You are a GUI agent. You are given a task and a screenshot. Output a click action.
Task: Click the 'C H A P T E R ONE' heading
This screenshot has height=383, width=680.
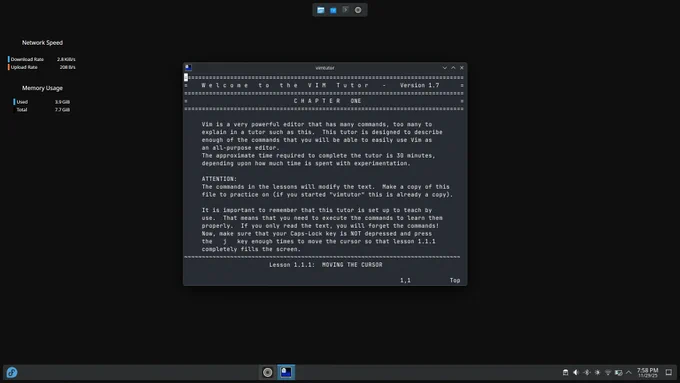pos(327,101)
